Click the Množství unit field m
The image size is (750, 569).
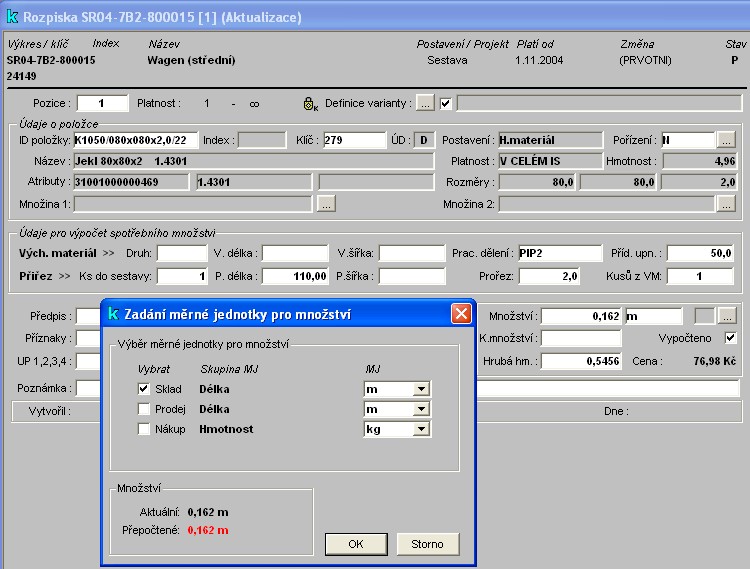coord(654,316)
